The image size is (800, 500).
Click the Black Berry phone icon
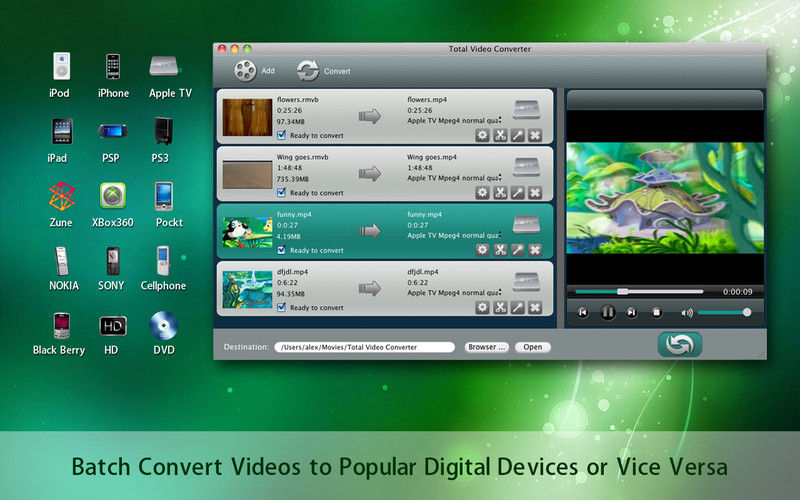[x=61, y=326]
